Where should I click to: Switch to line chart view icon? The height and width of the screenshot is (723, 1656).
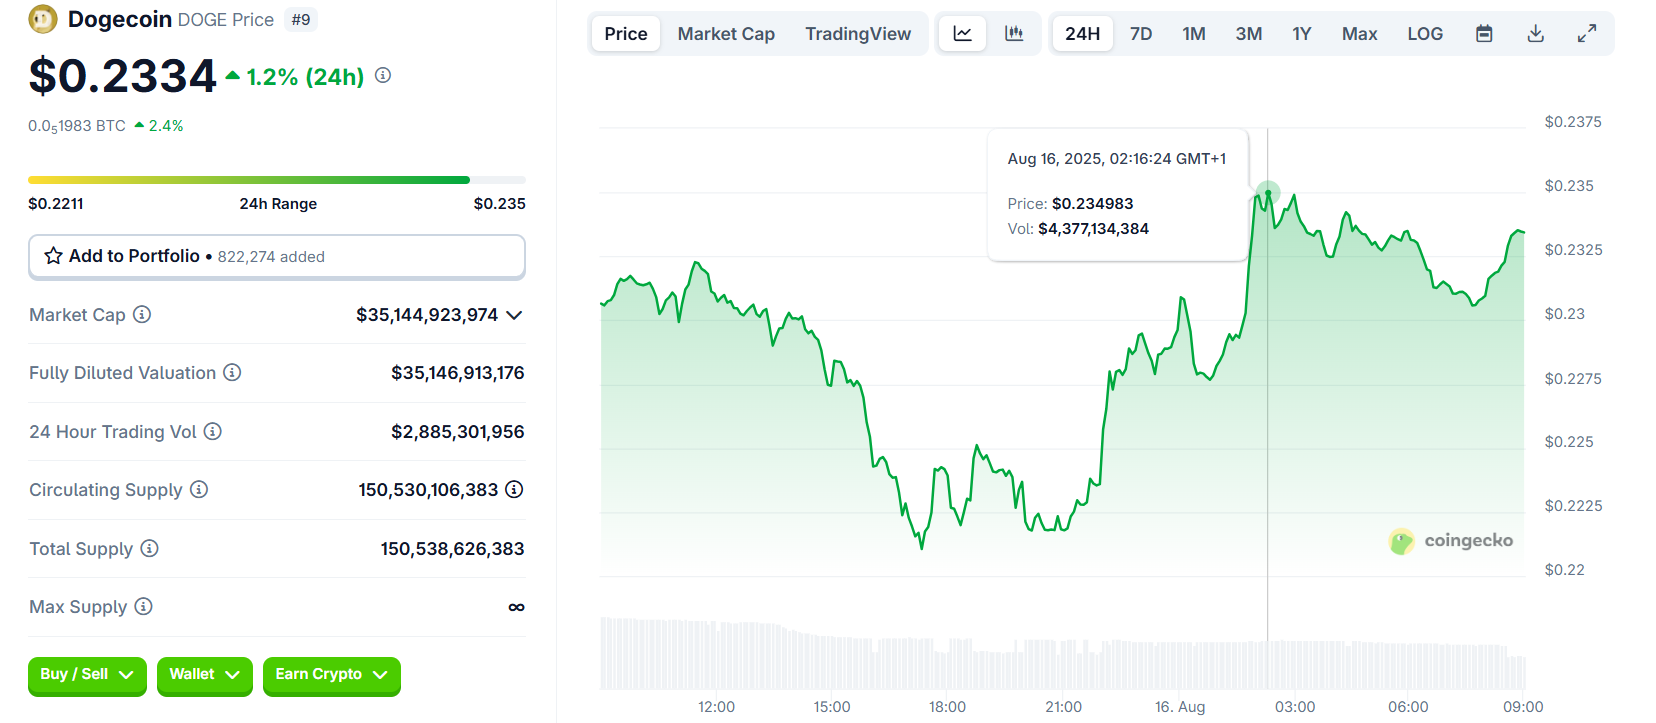[x=962, y=34]
